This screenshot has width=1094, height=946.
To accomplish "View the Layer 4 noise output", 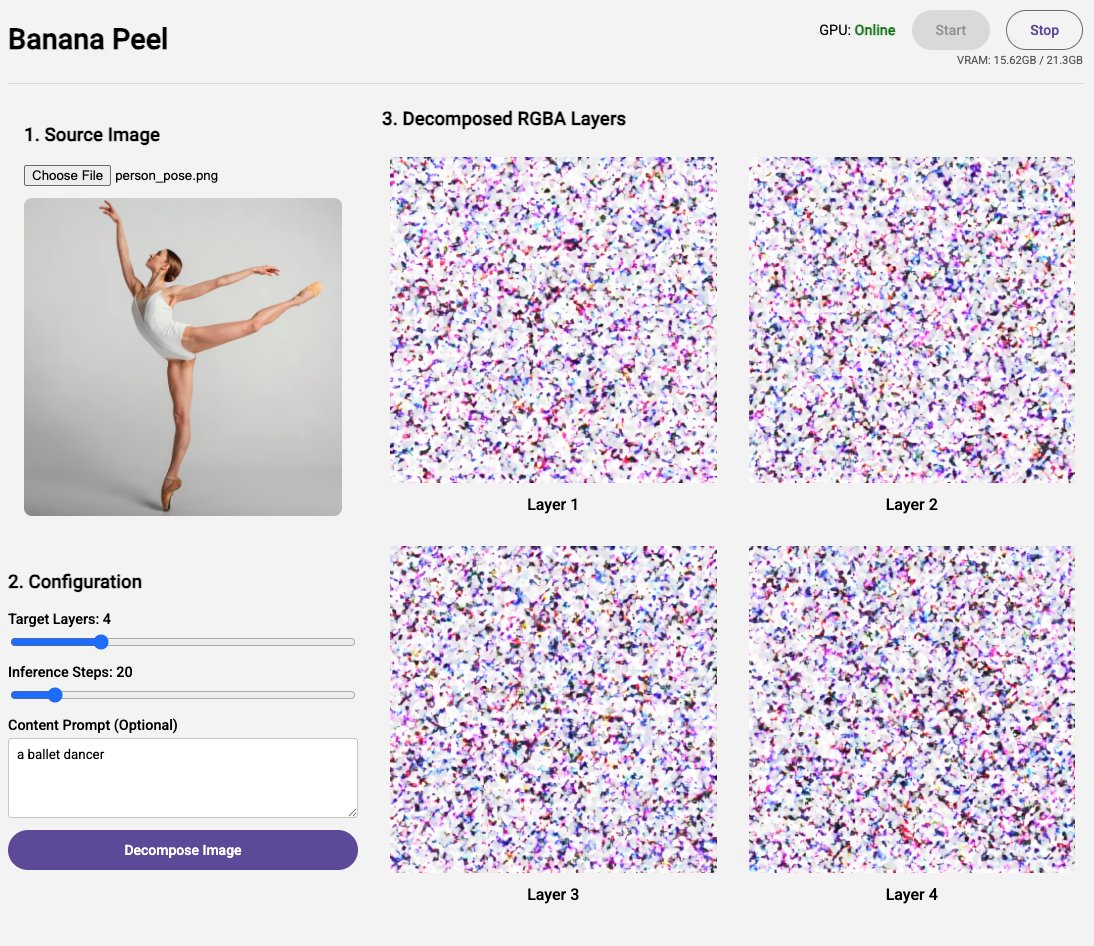I will 911,708.
